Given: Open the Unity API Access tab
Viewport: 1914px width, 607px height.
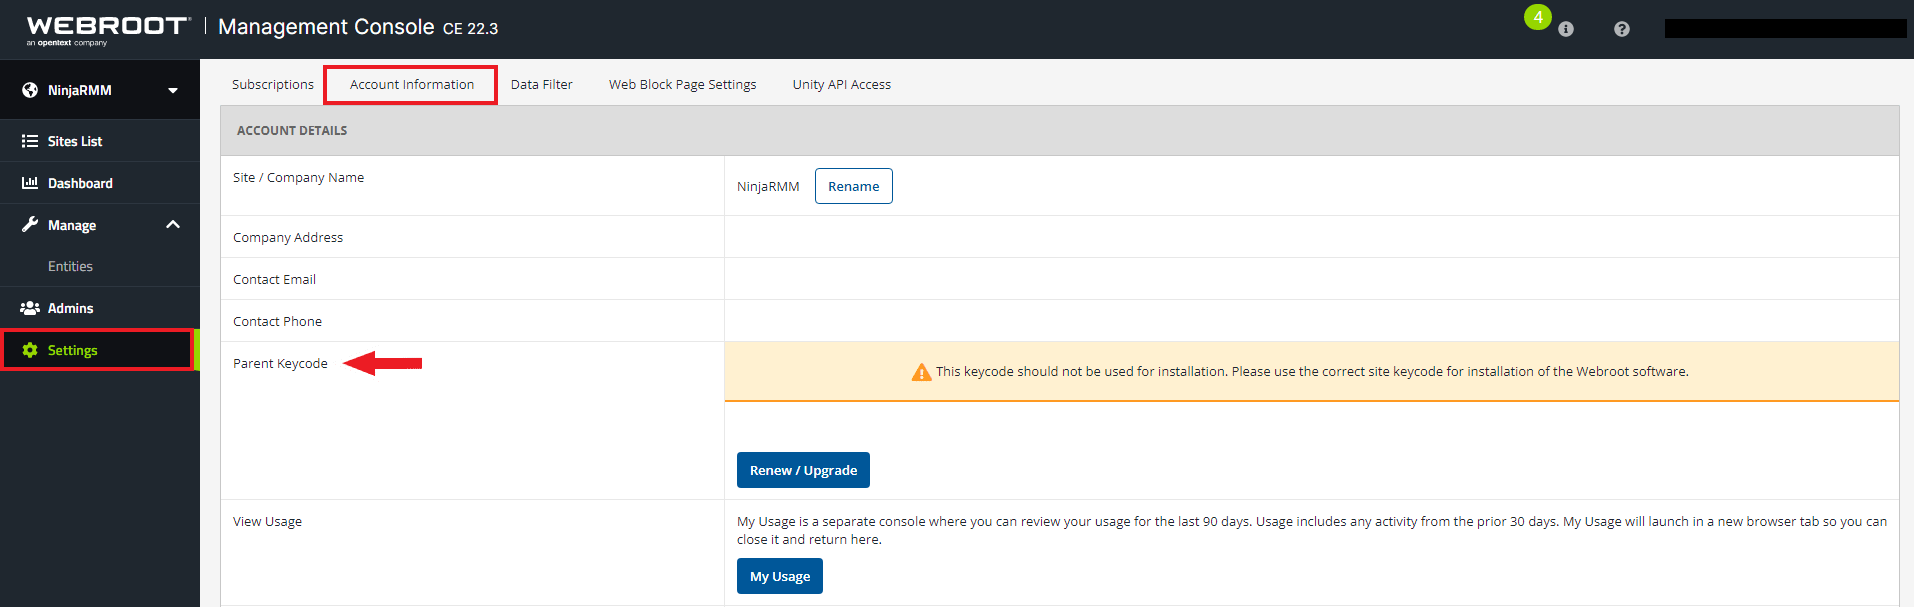Looking at the screenshot, I should pos(842,85).
